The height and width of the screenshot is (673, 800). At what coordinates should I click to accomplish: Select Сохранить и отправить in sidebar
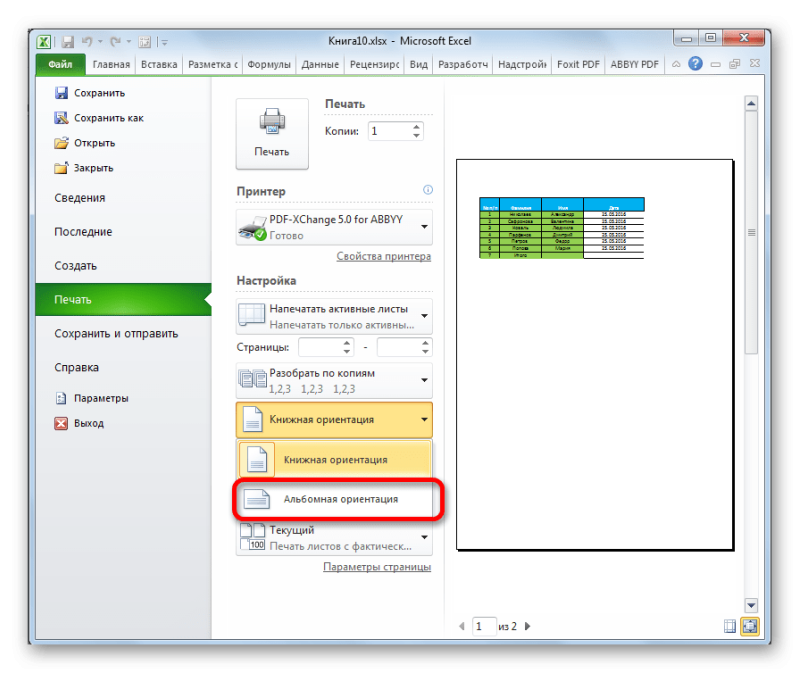tap(116, 334)
